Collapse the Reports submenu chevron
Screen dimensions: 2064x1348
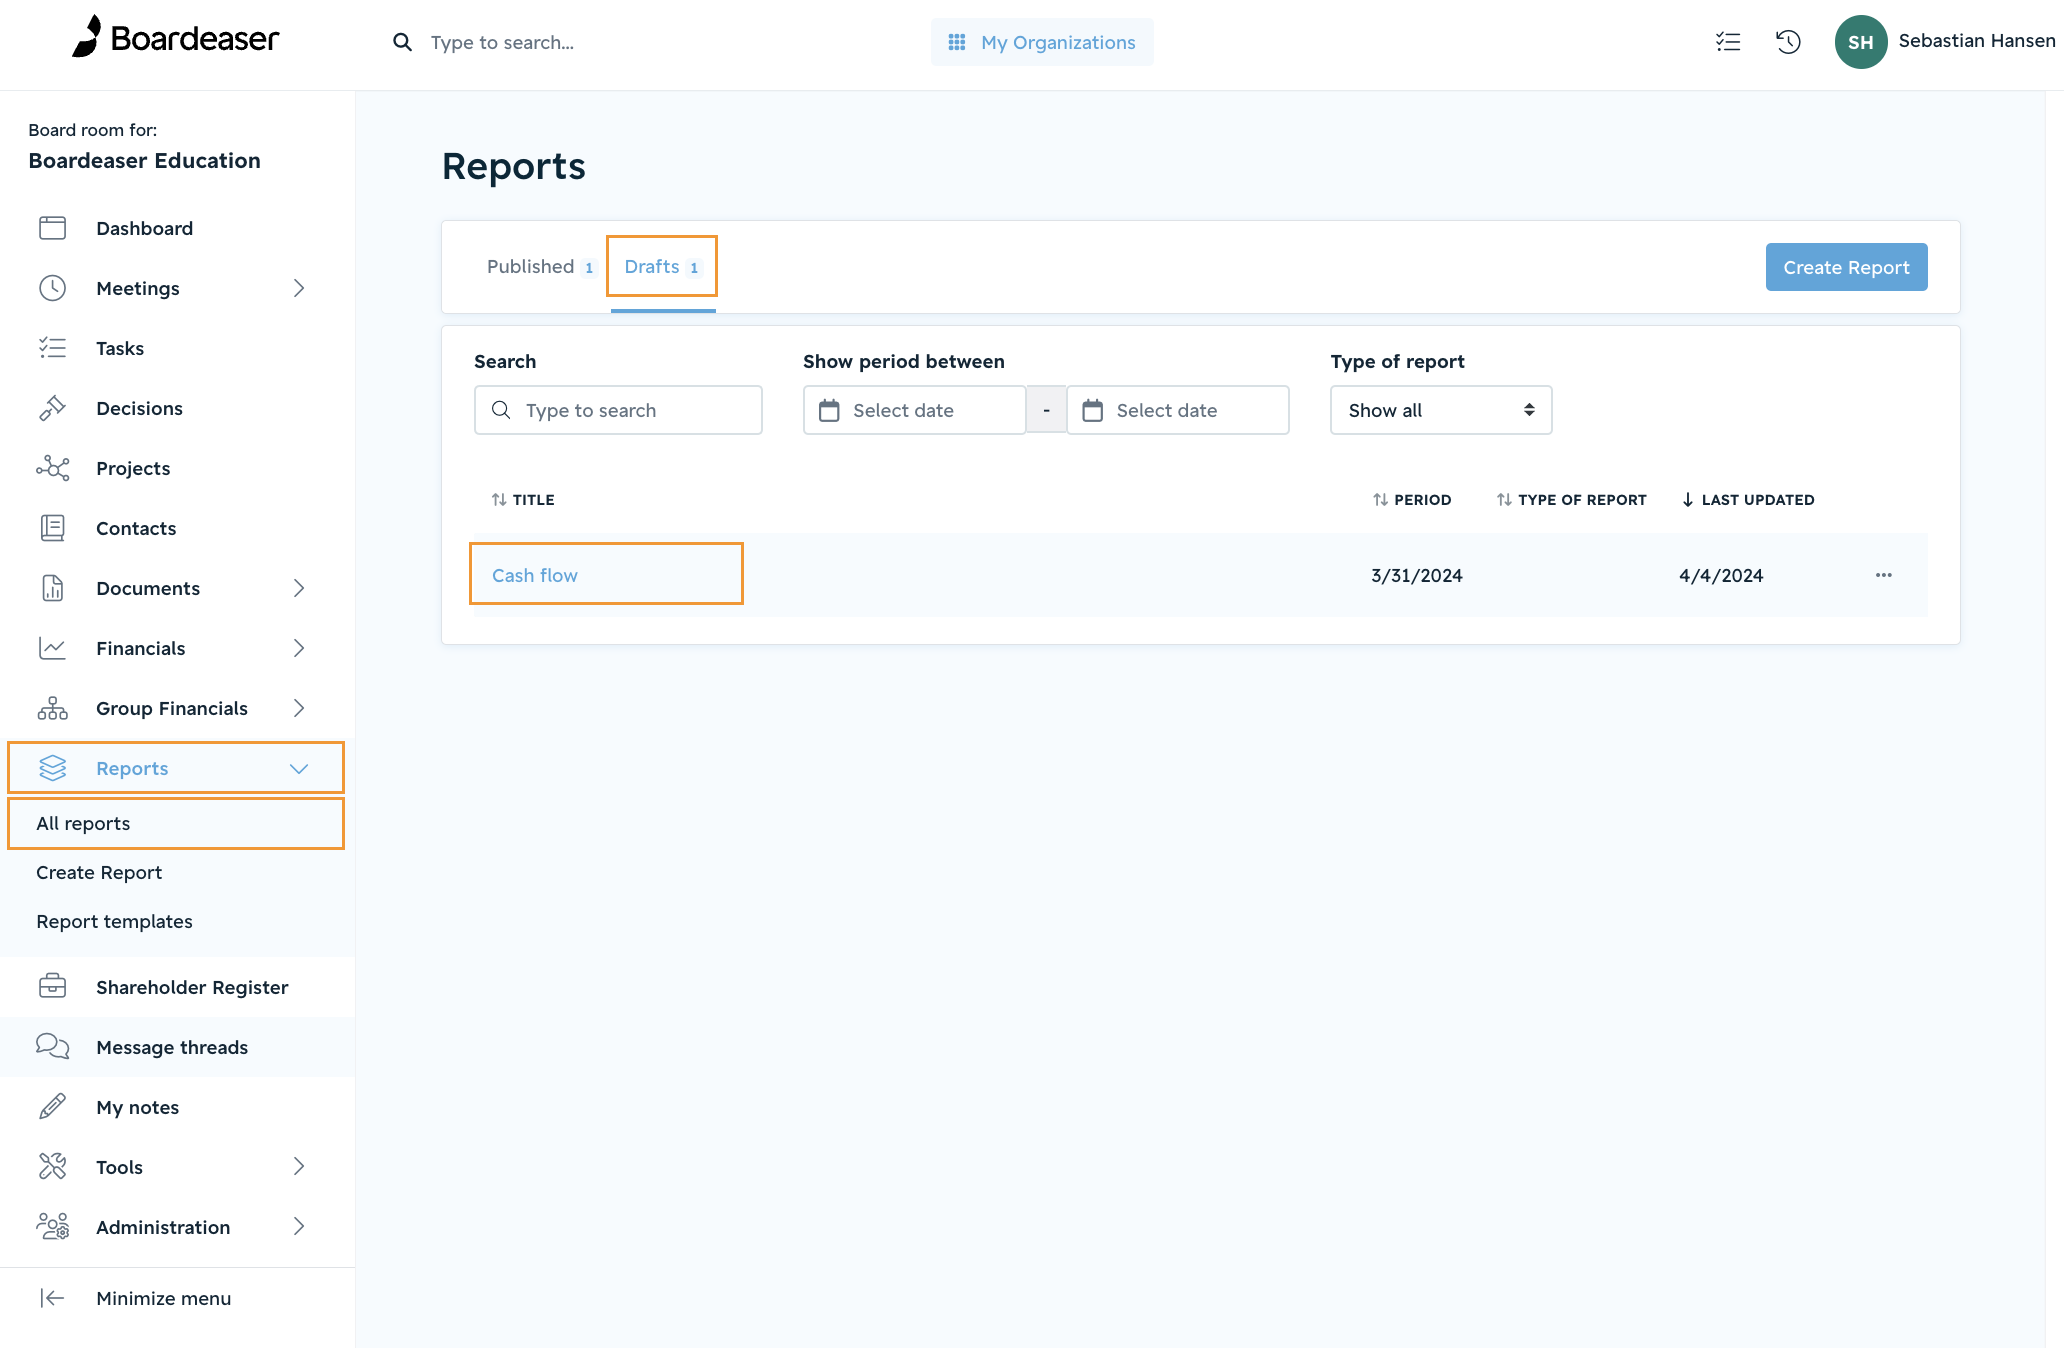coord(299,768)
